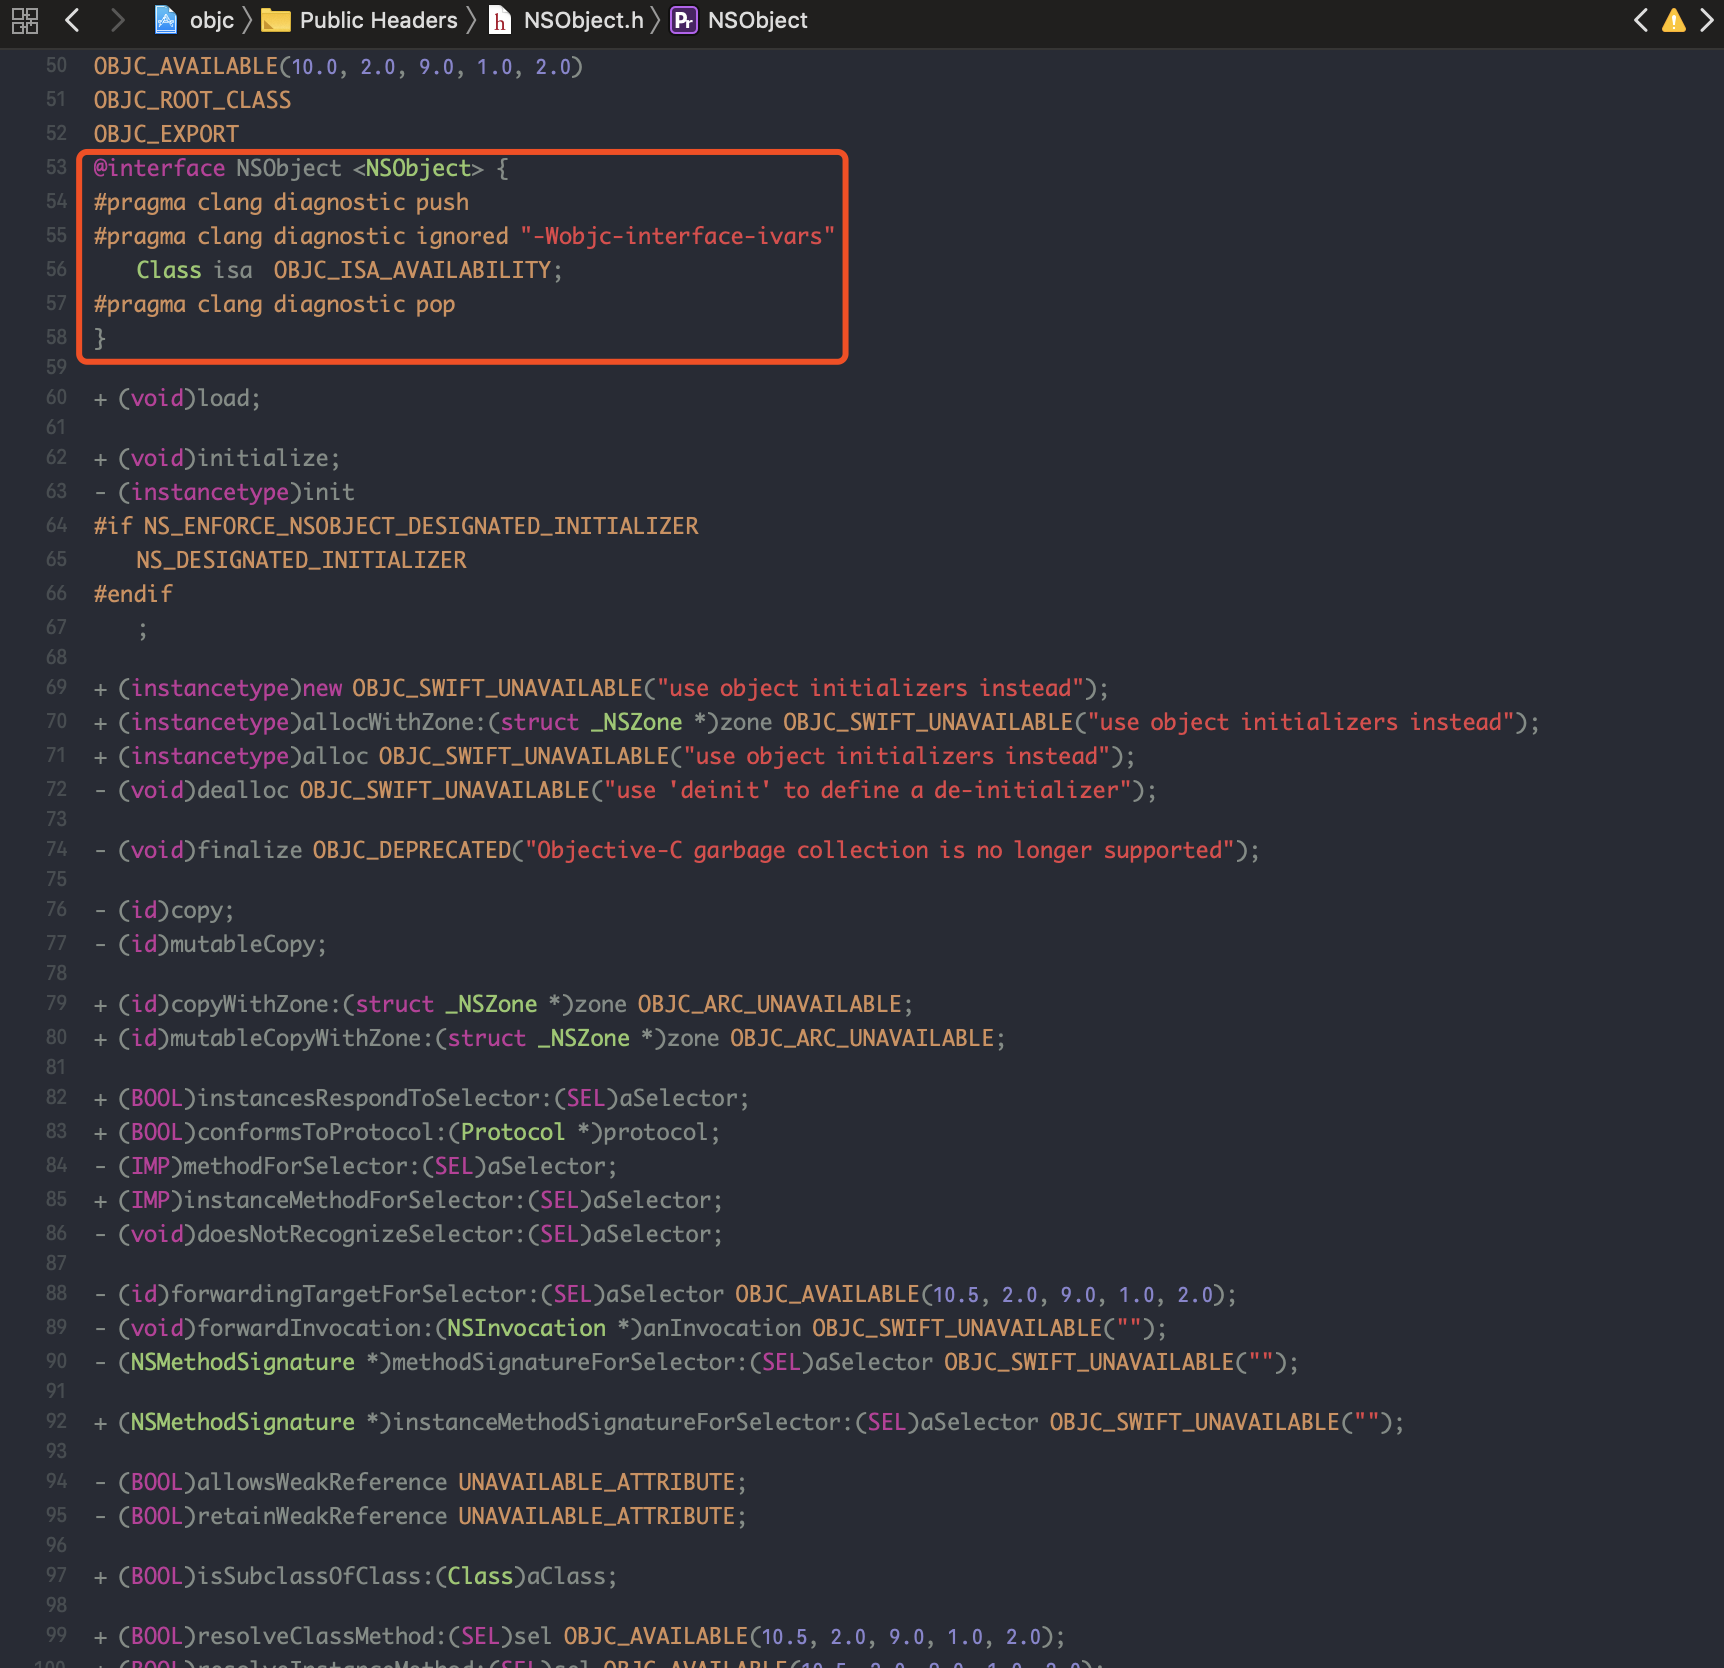This screenshot has height=1668, width=1724.
Task: Click 'instanceMethodForSelector:' method
Action: click(x=355, y=1200)
